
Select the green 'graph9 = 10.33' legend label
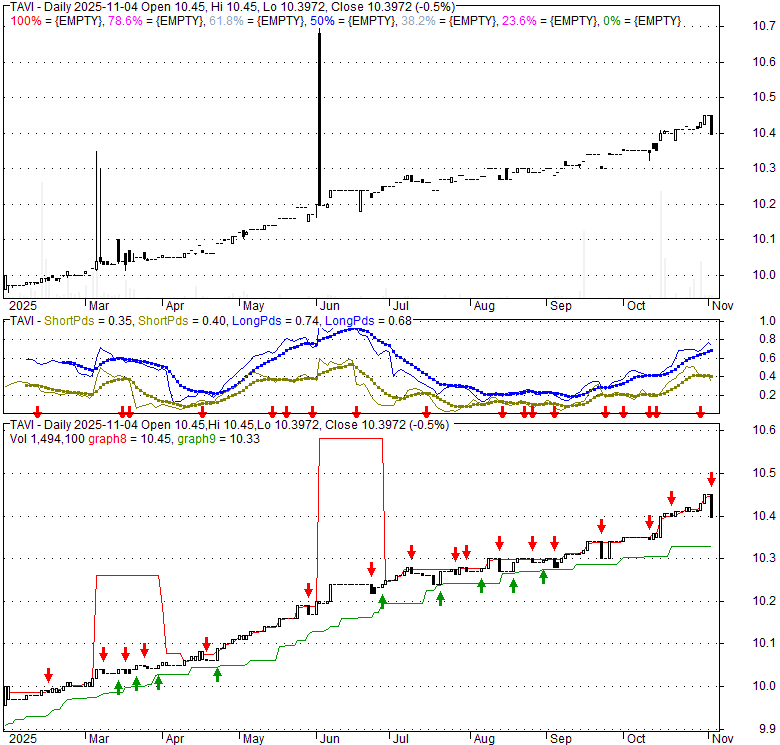pyautogui.click(x=218, y=439)
